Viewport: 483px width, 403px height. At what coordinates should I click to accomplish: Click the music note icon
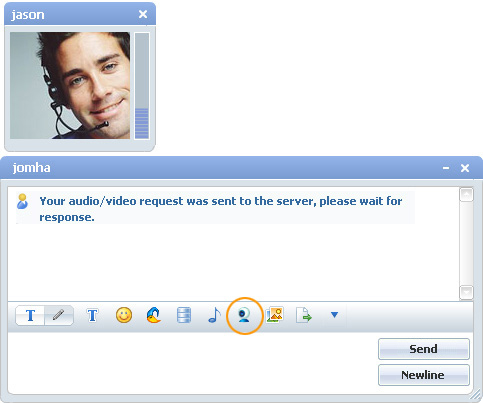click(x=214, y=315)
